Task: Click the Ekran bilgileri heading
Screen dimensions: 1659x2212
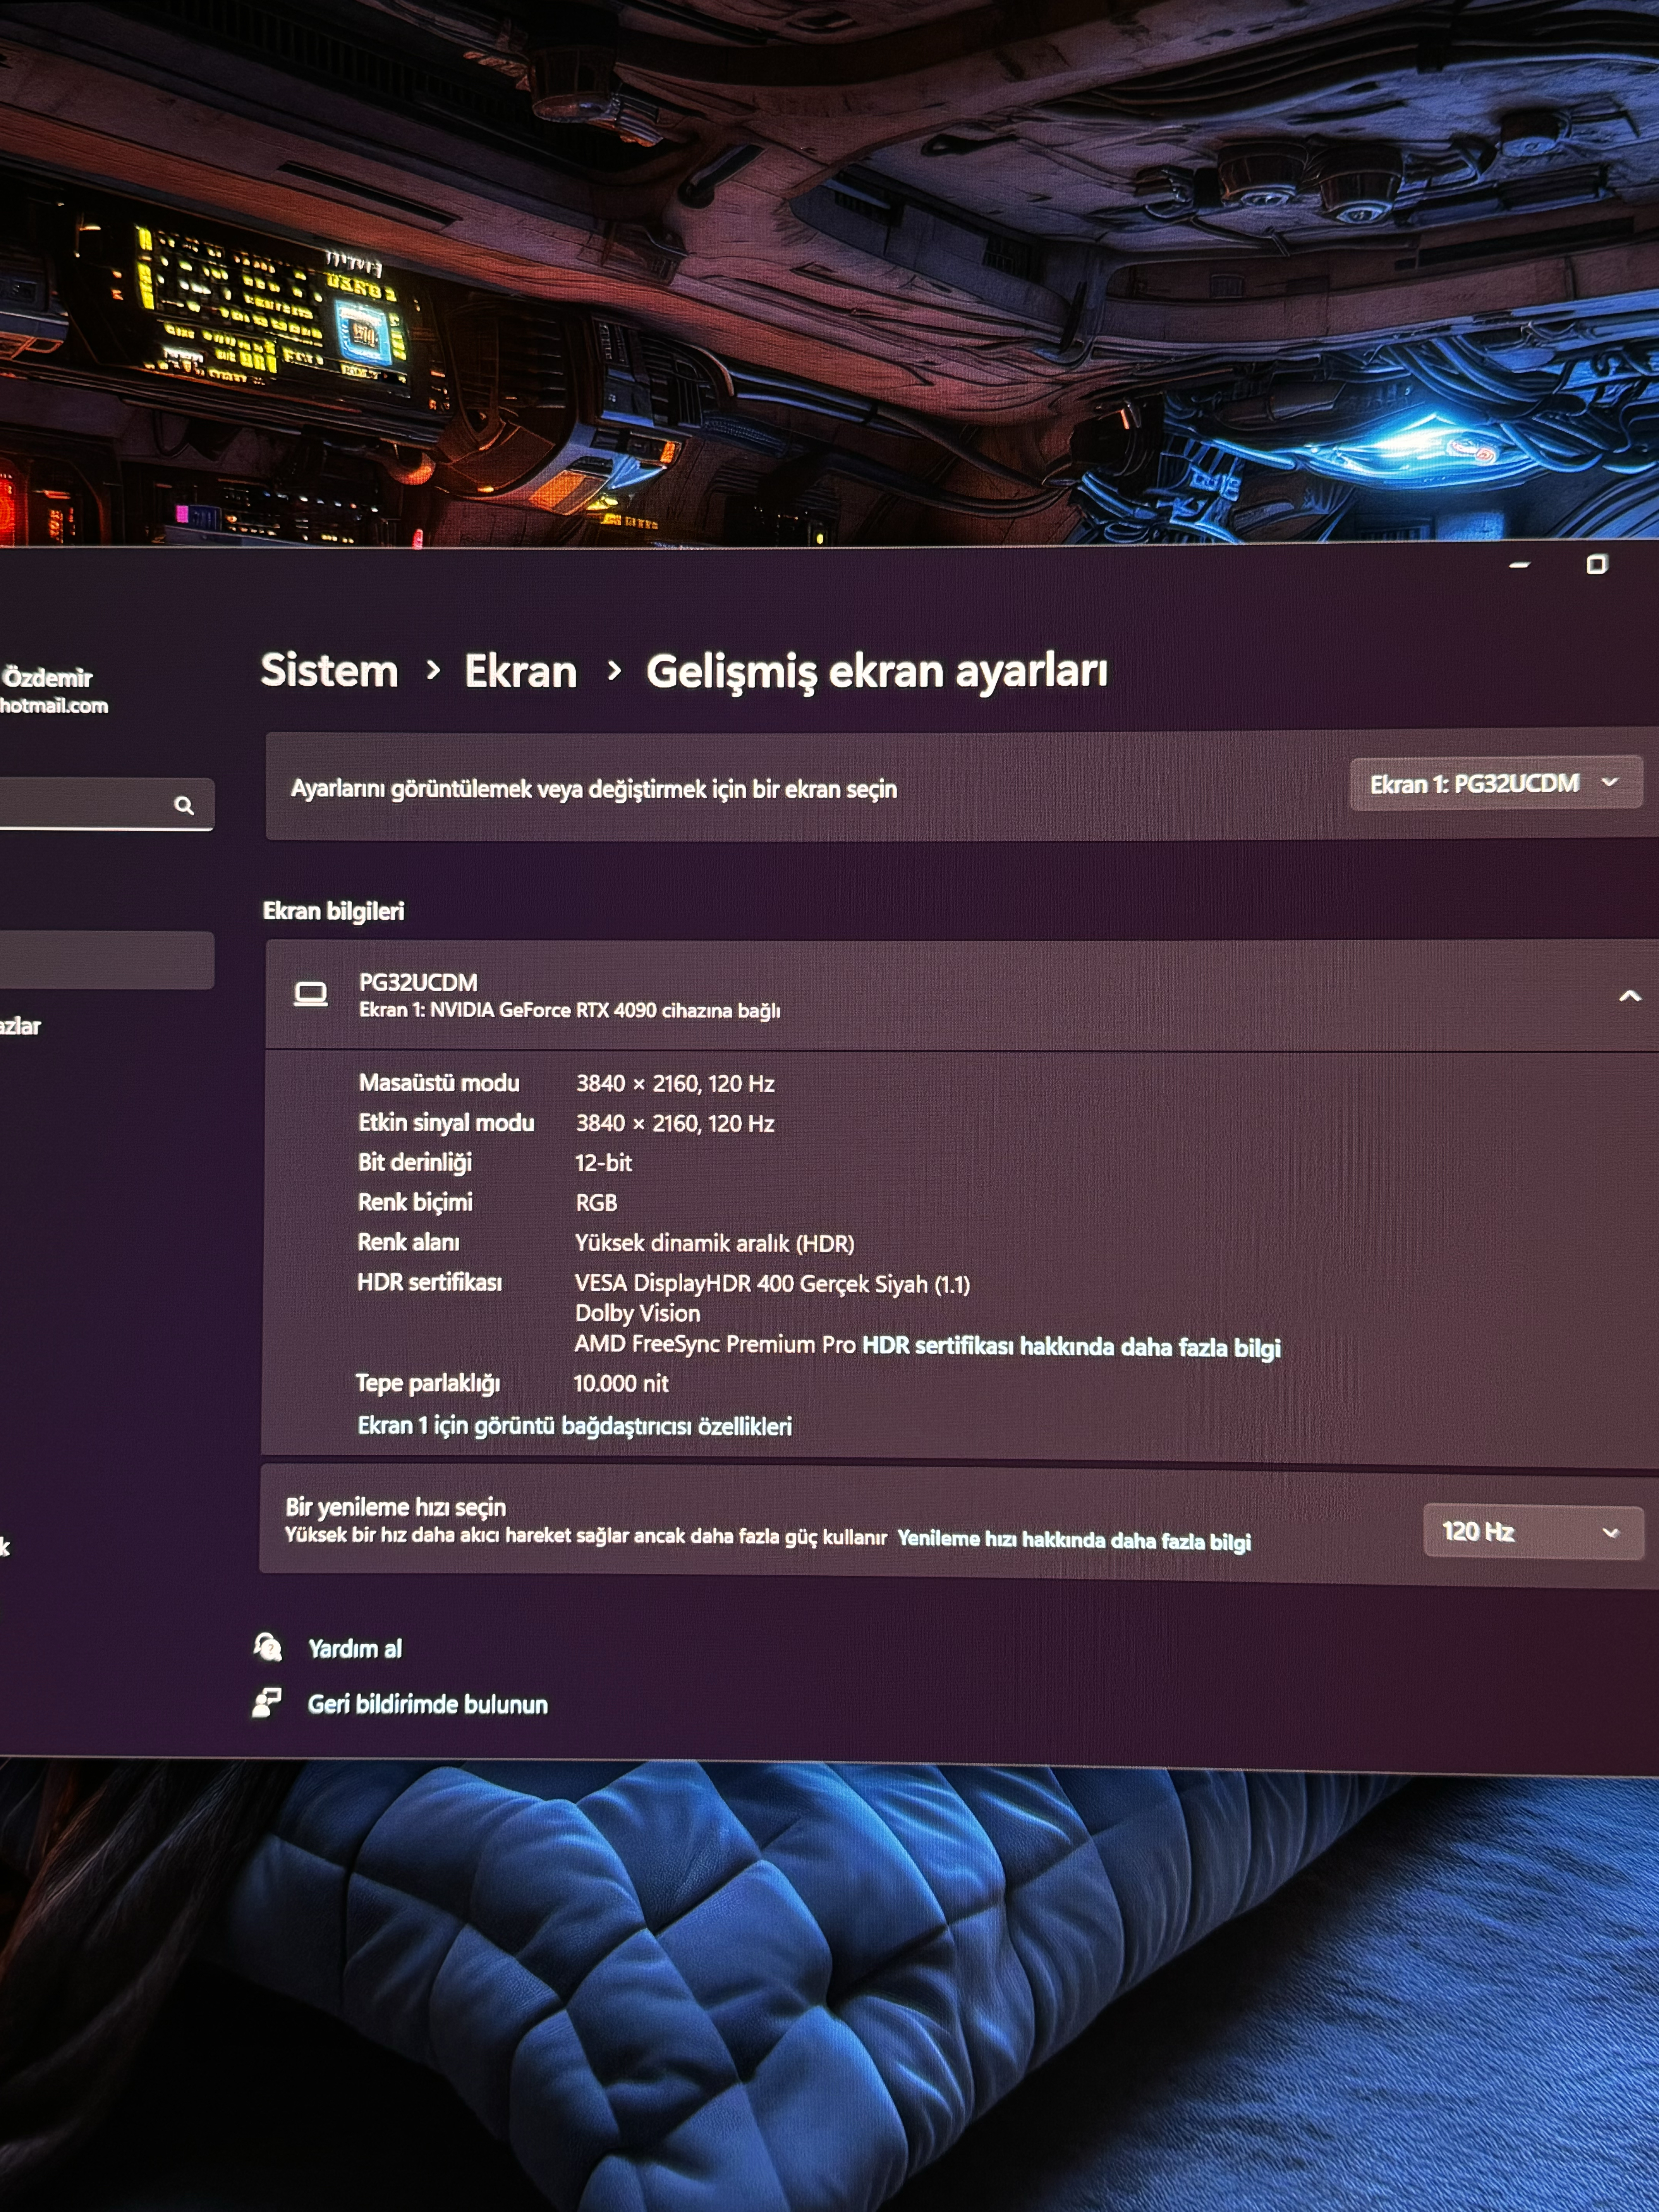Action: (x=333, y=911)
